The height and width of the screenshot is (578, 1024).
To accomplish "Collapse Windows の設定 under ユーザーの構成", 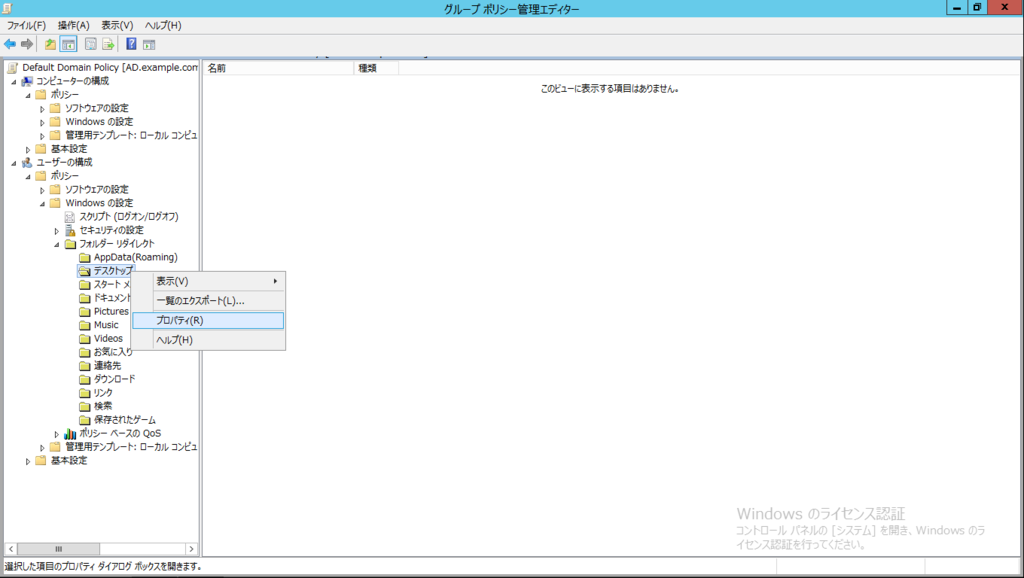I will (x=42, y=204).
